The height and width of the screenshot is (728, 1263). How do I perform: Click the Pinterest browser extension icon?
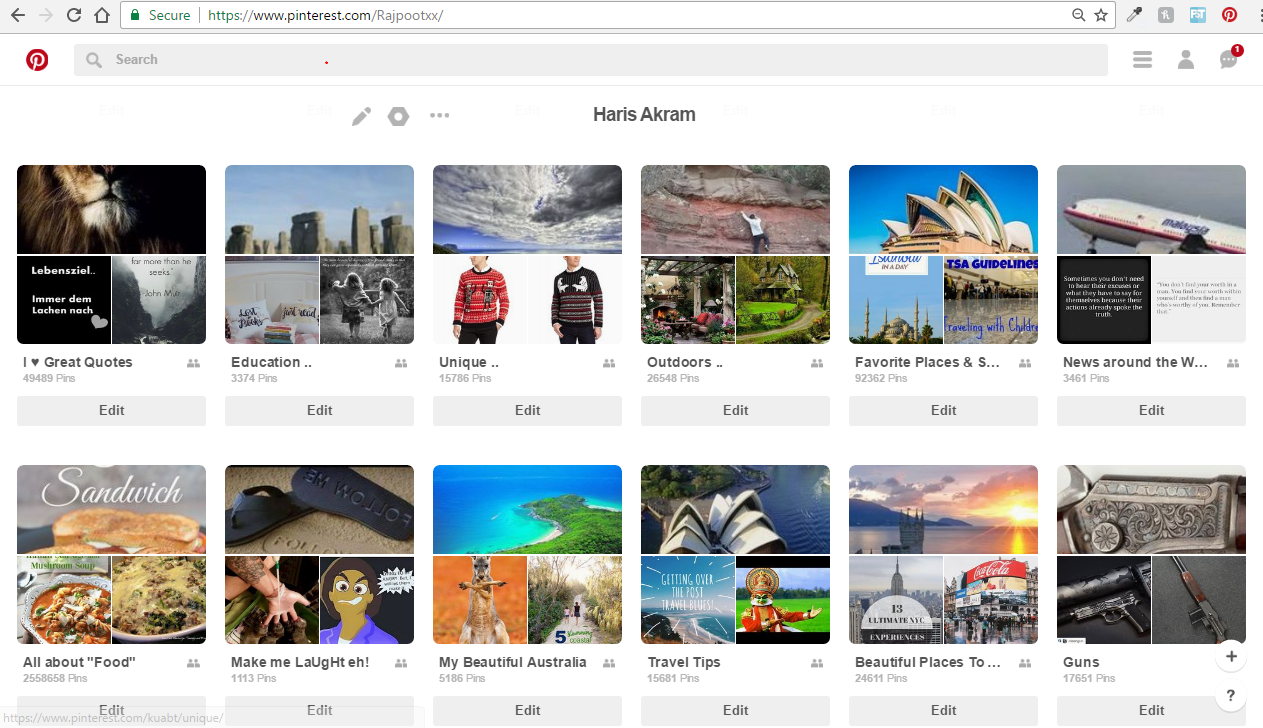click(1230, 14)
